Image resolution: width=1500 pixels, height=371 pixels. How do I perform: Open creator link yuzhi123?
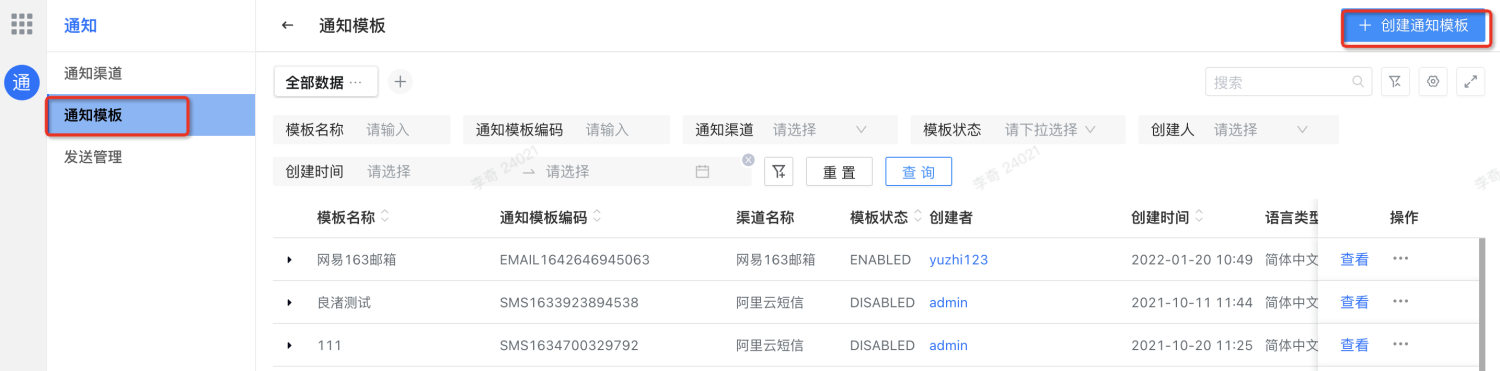958,260
